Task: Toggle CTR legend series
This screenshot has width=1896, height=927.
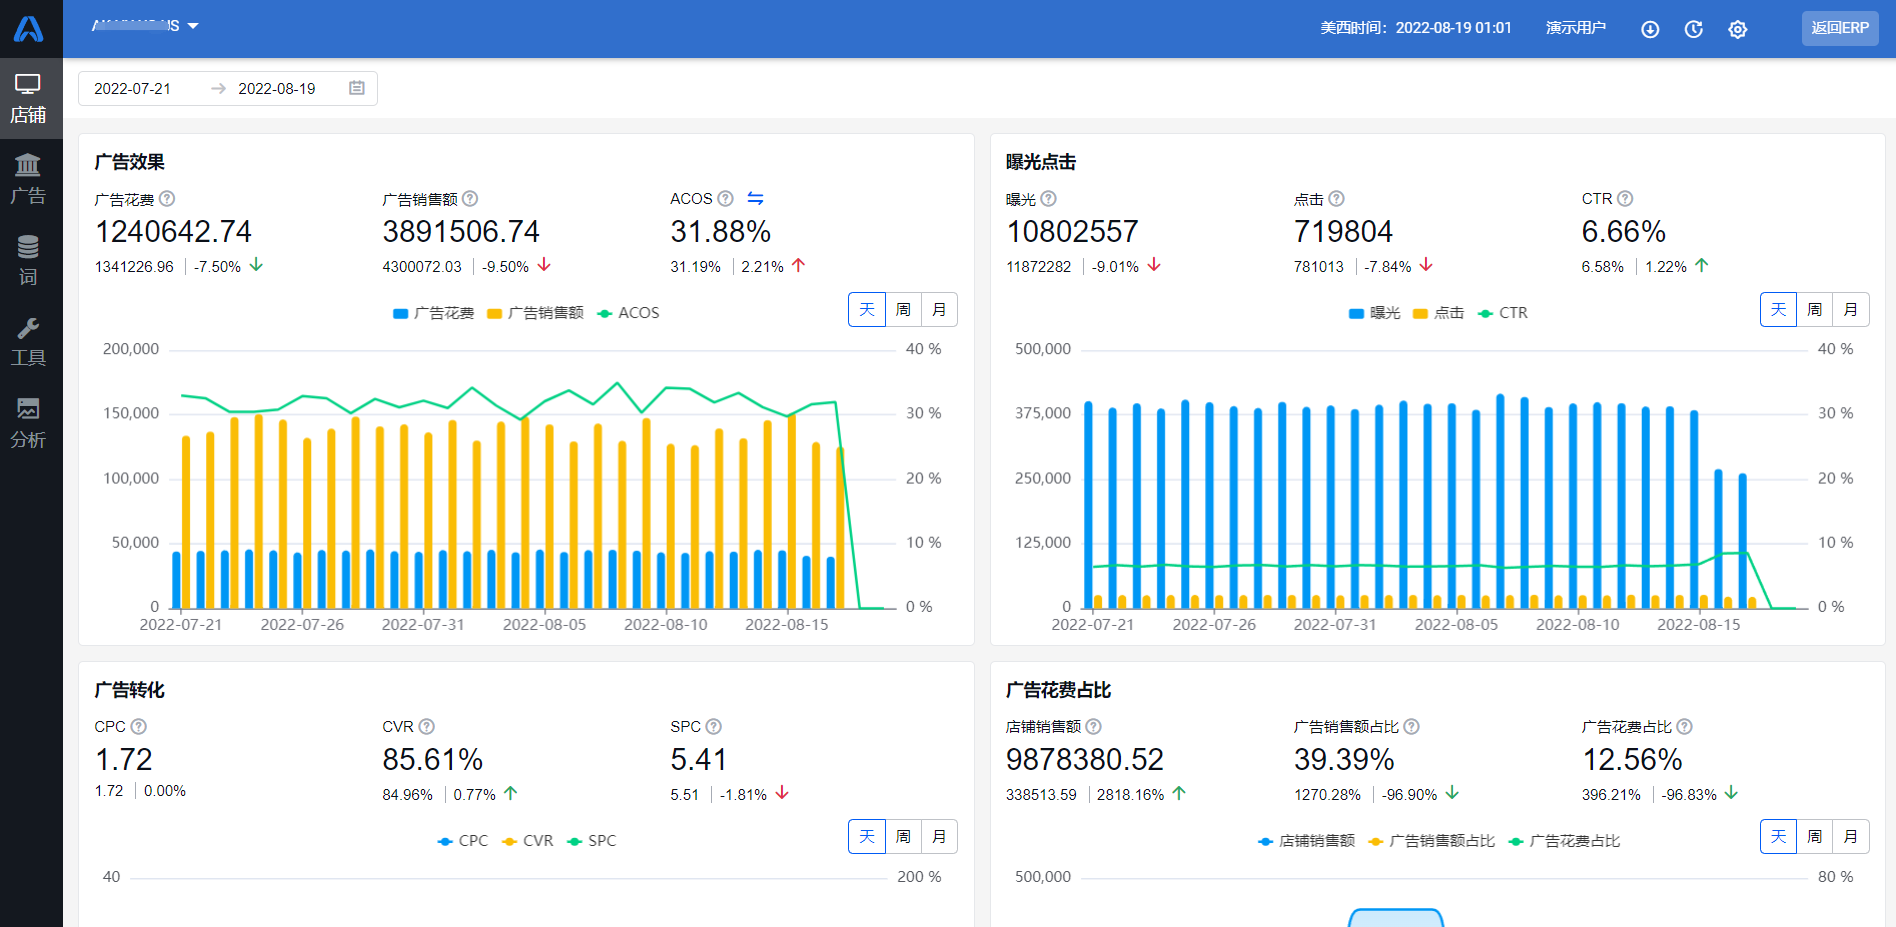Action: (1502, 313)
